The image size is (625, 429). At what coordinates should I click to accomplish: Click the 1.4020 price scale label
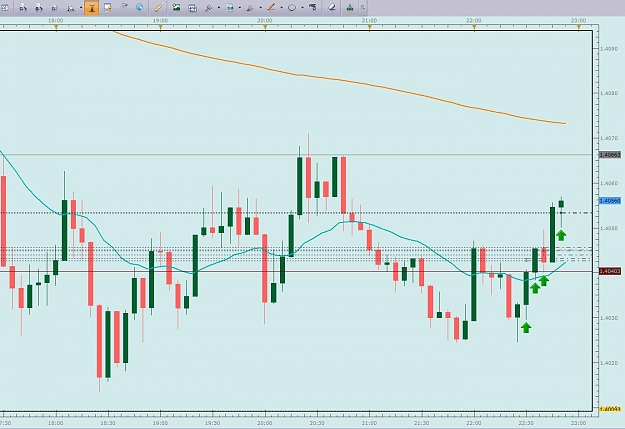[609, 363]
